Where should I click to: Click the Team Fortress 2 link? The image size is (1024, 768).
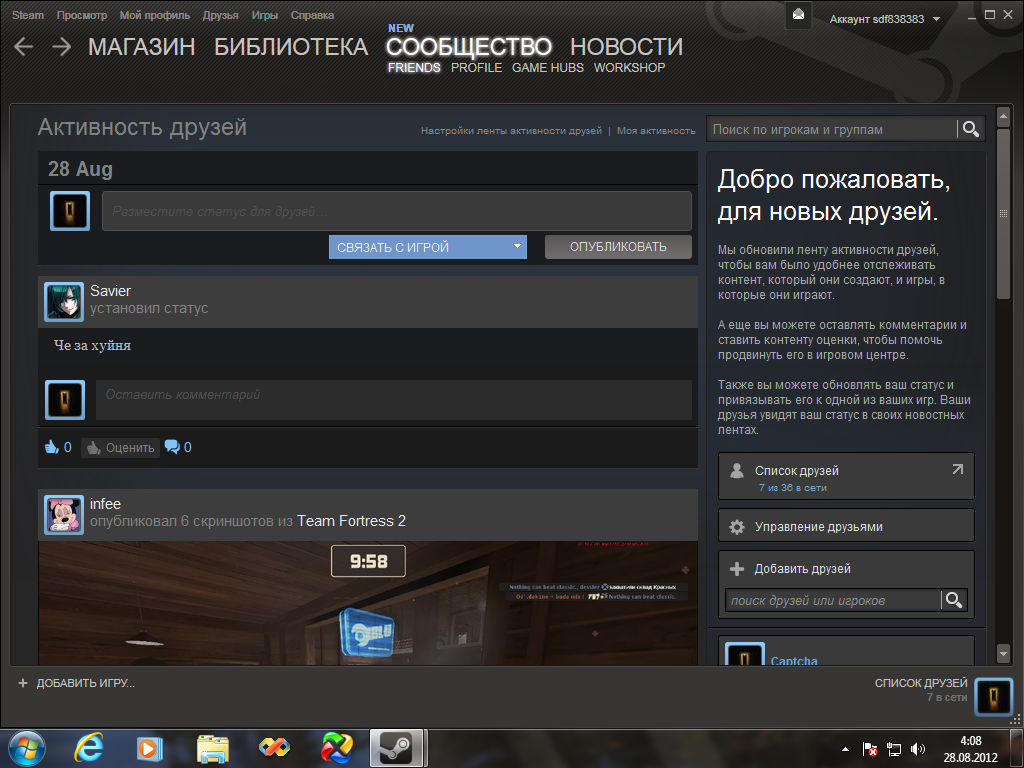(351, 521)
